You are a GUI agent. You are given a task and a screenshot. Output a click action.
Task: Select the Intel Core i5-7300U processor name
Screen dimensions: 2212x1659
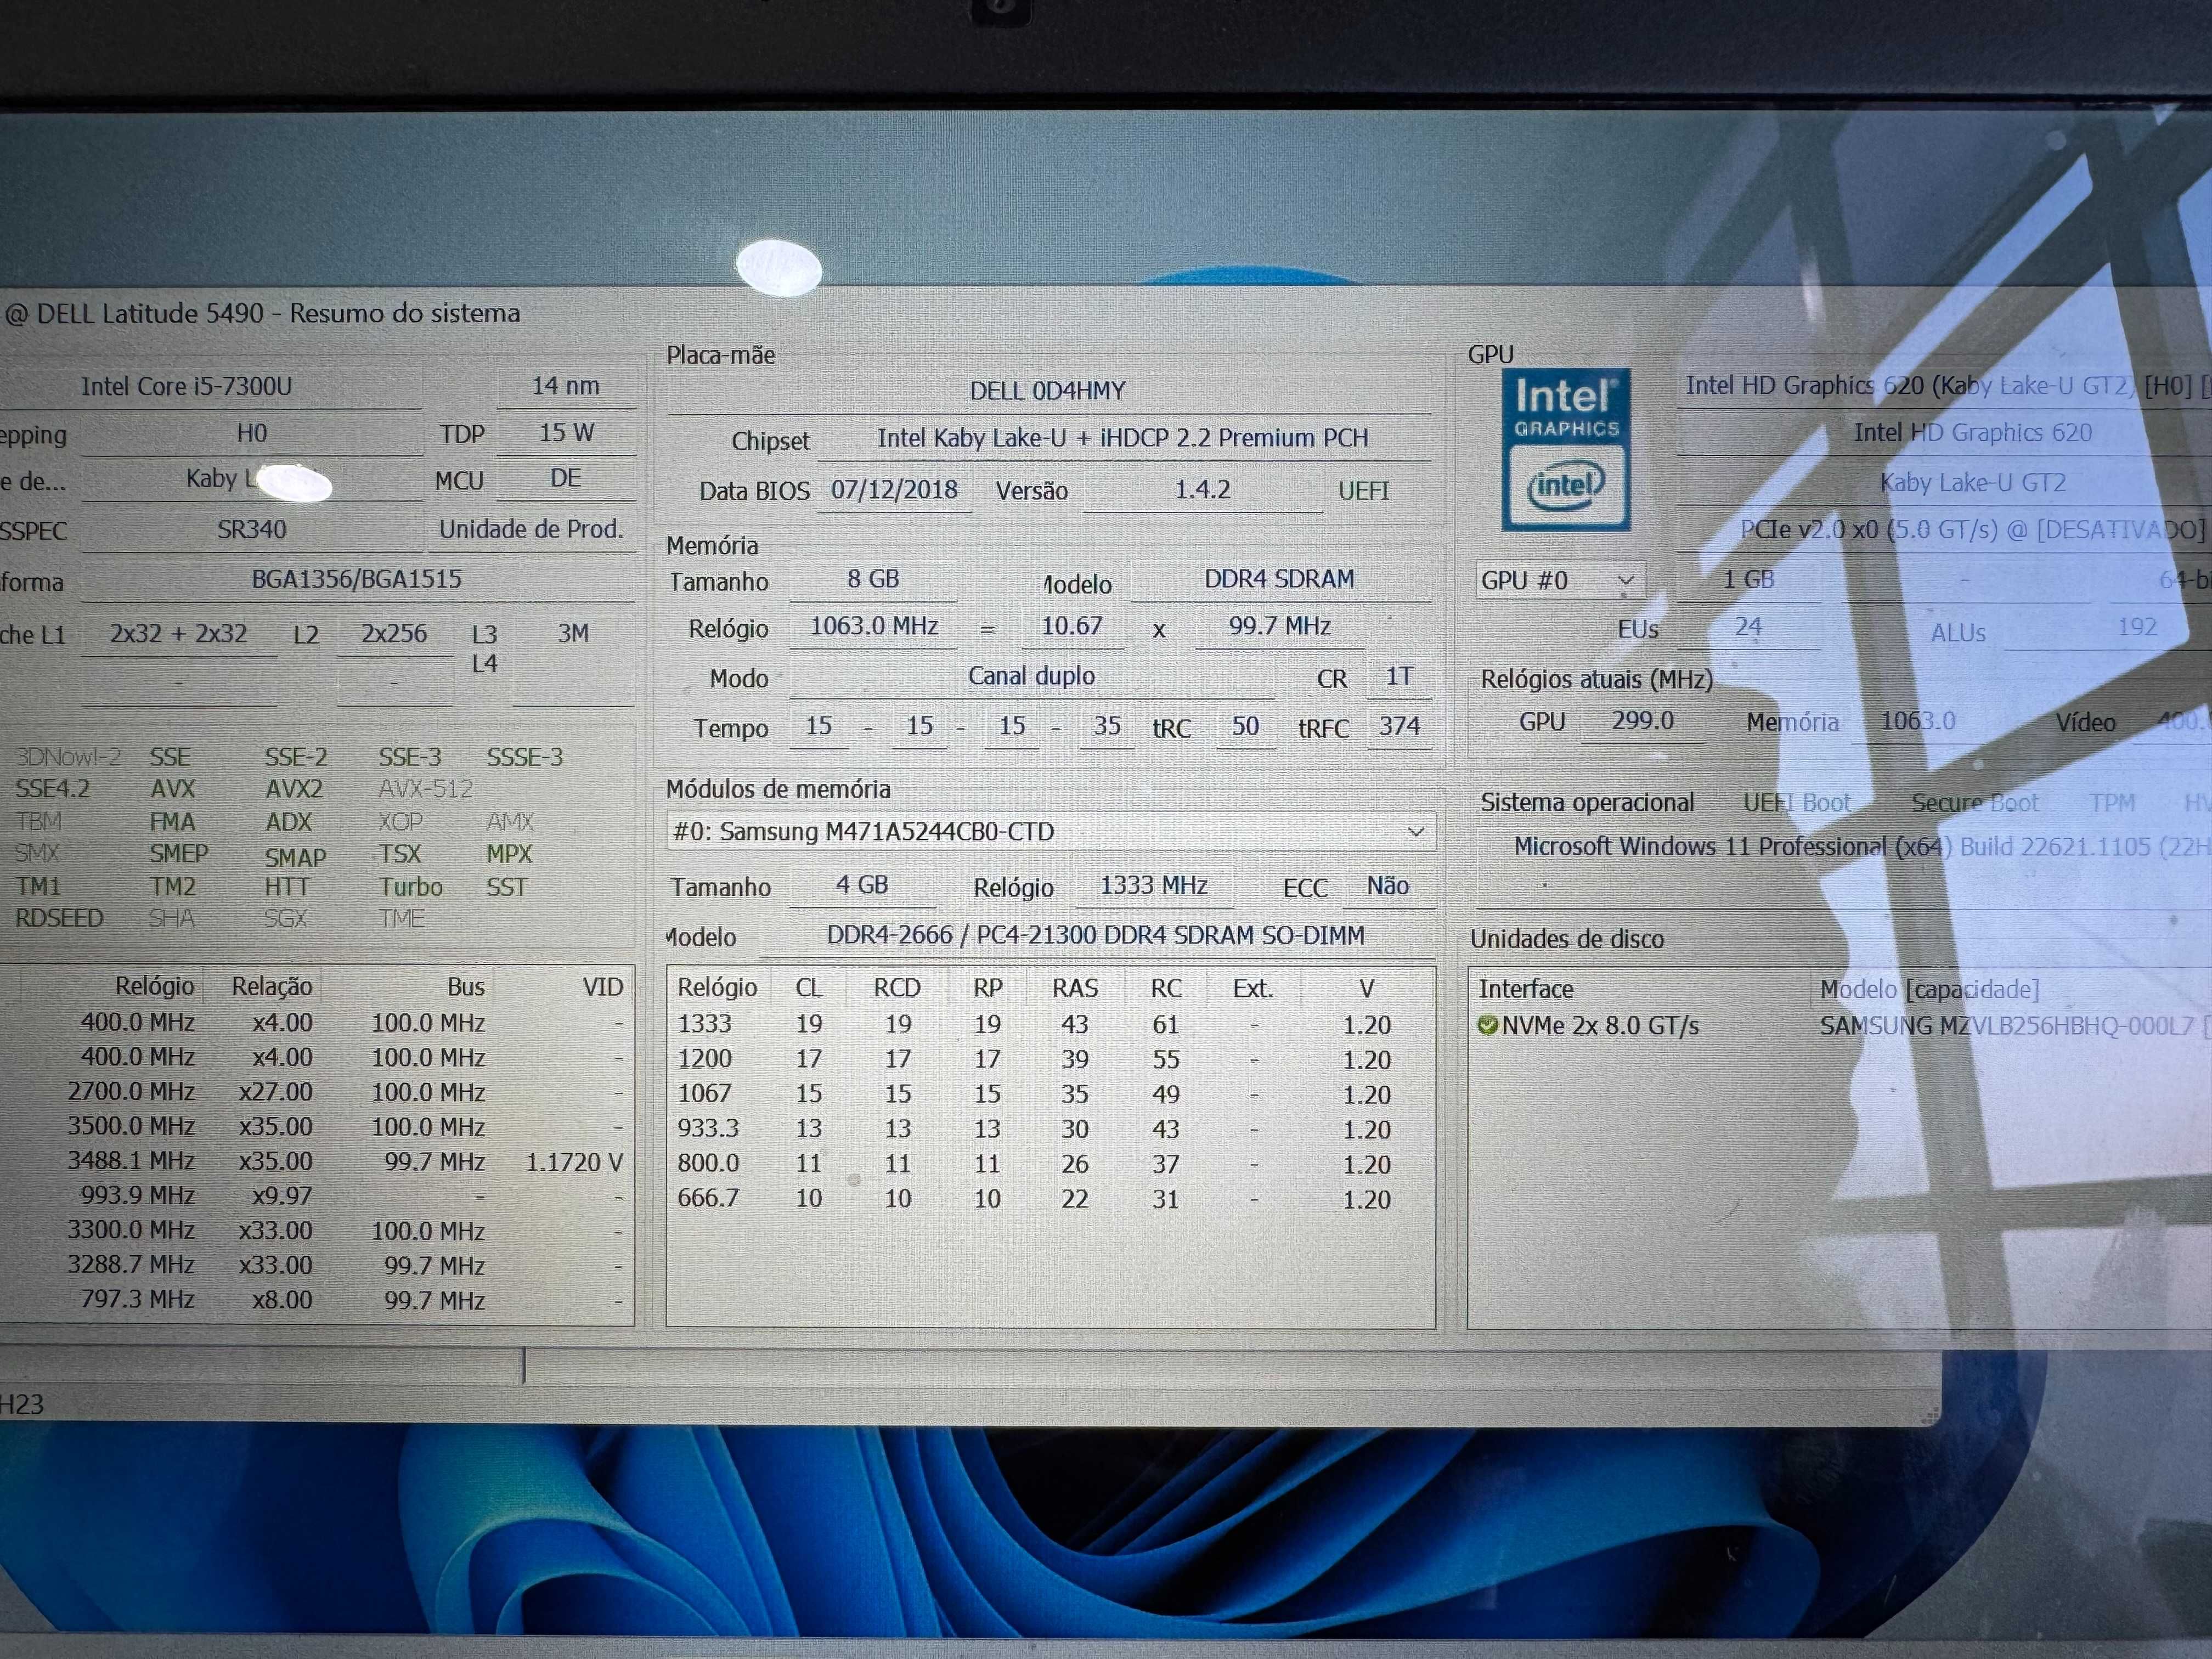187,386
